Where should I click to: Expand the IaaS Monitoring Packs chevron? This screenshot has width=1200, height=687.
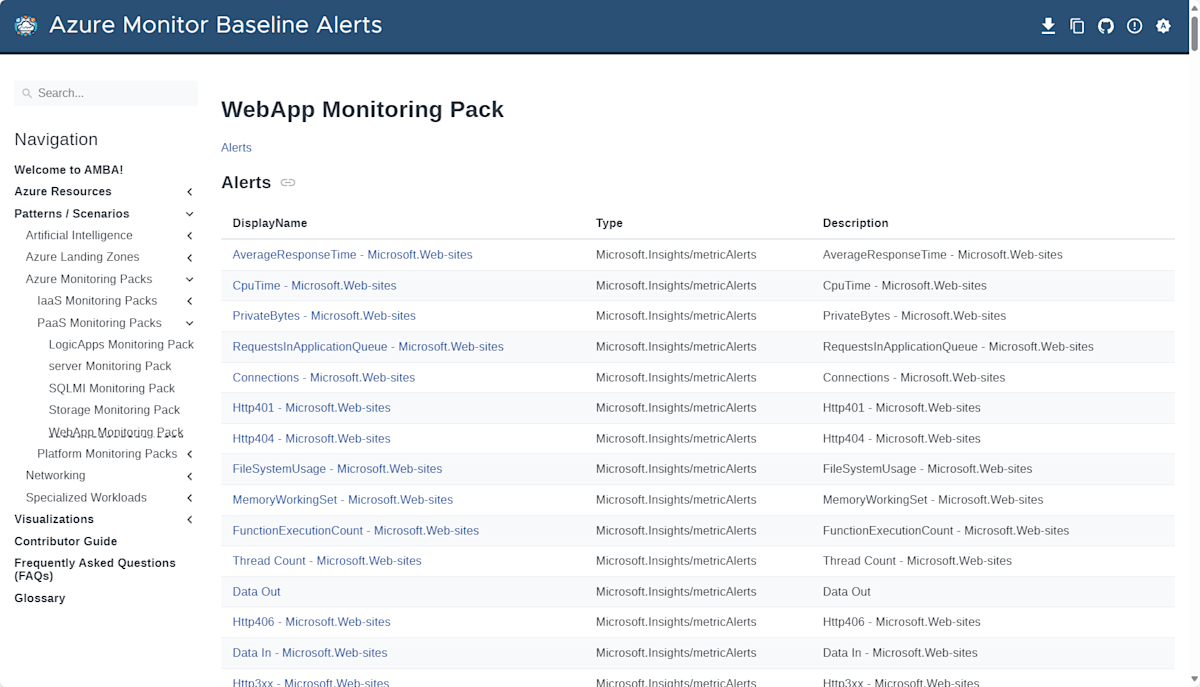point(190,301)
